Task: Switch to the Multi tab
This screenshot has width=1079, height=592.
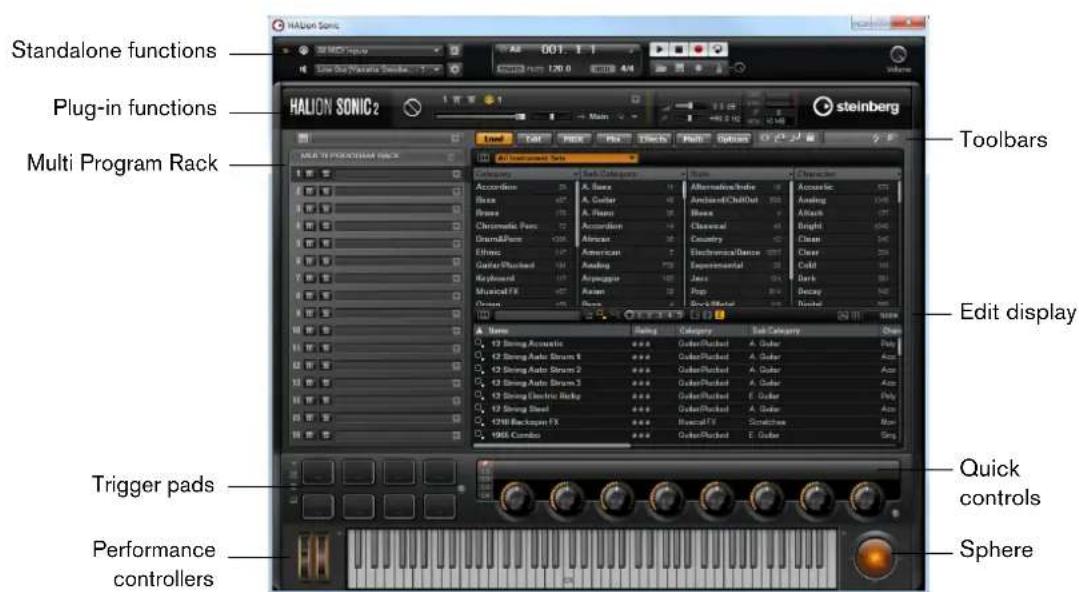Action: click(x=693, y=138)
